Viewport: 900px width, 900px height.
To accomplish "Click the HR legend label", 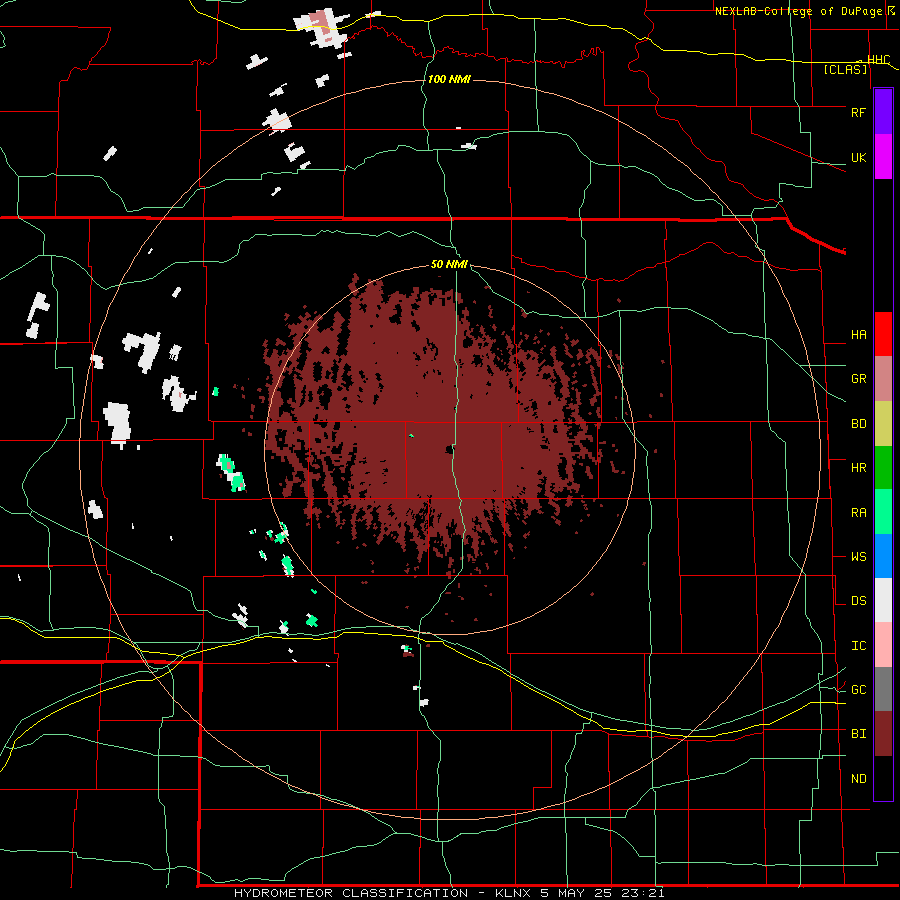I will point(859,468).
